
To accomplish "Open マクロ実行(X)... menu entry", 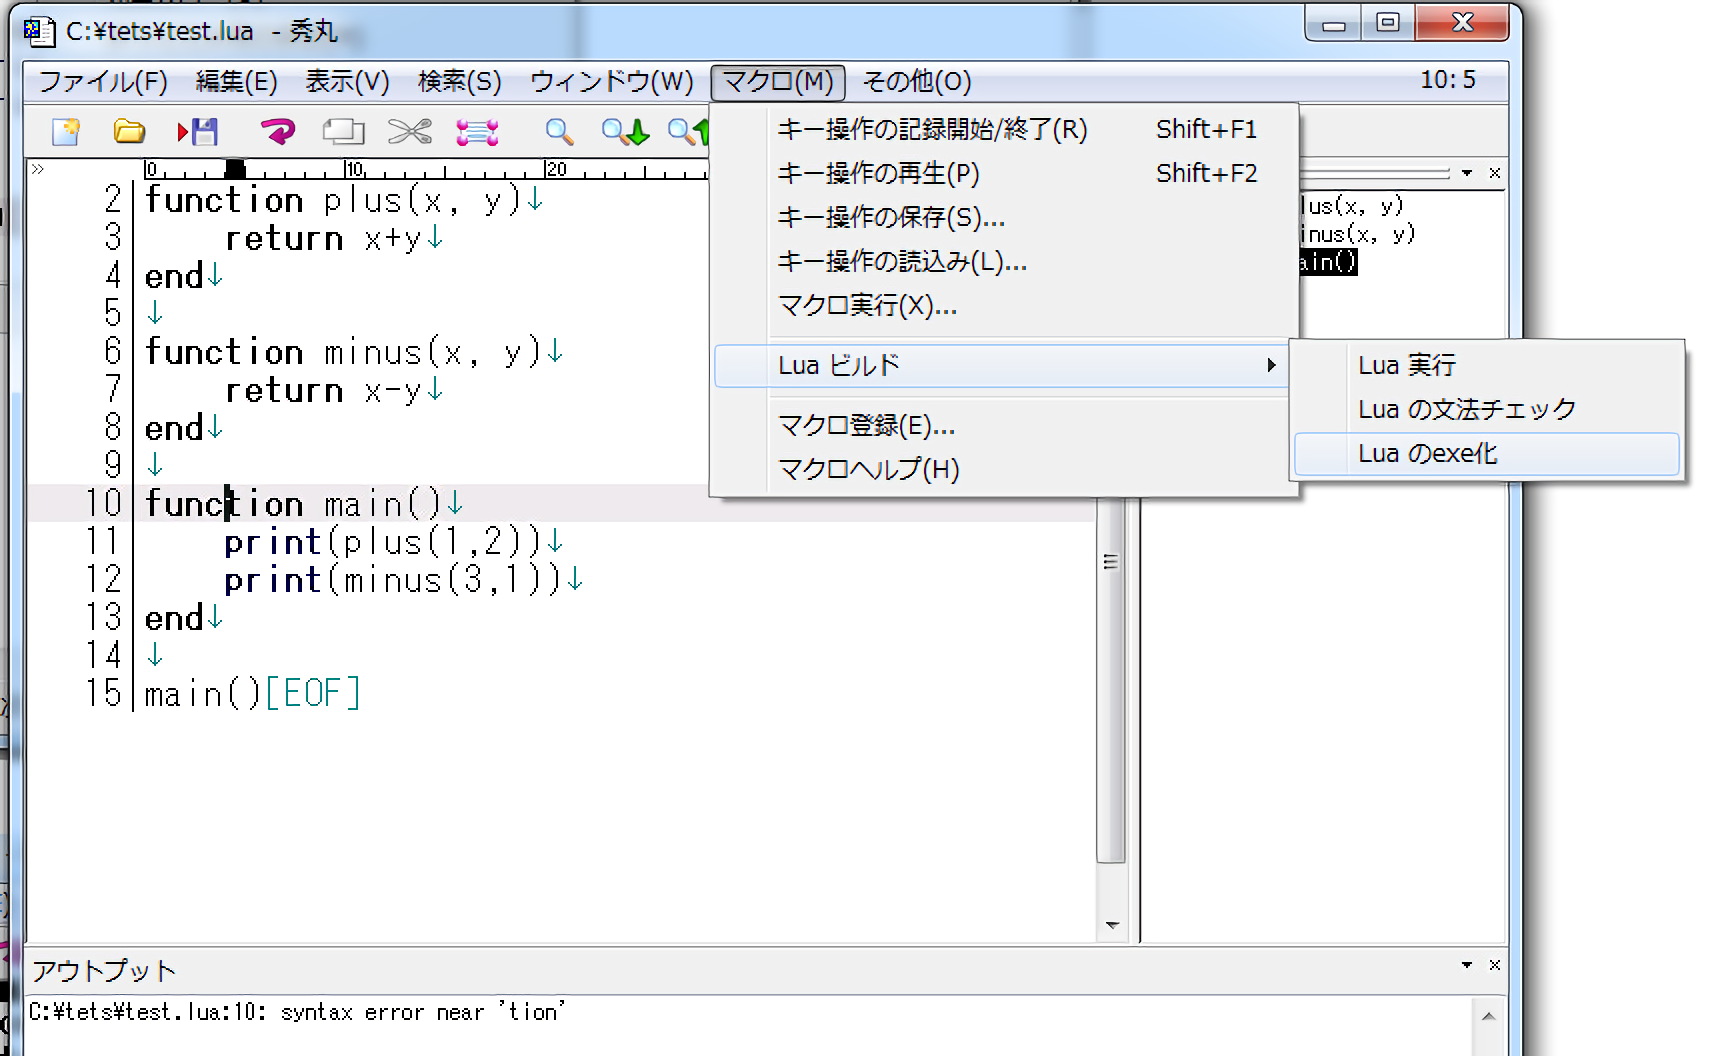I will 867,306.
